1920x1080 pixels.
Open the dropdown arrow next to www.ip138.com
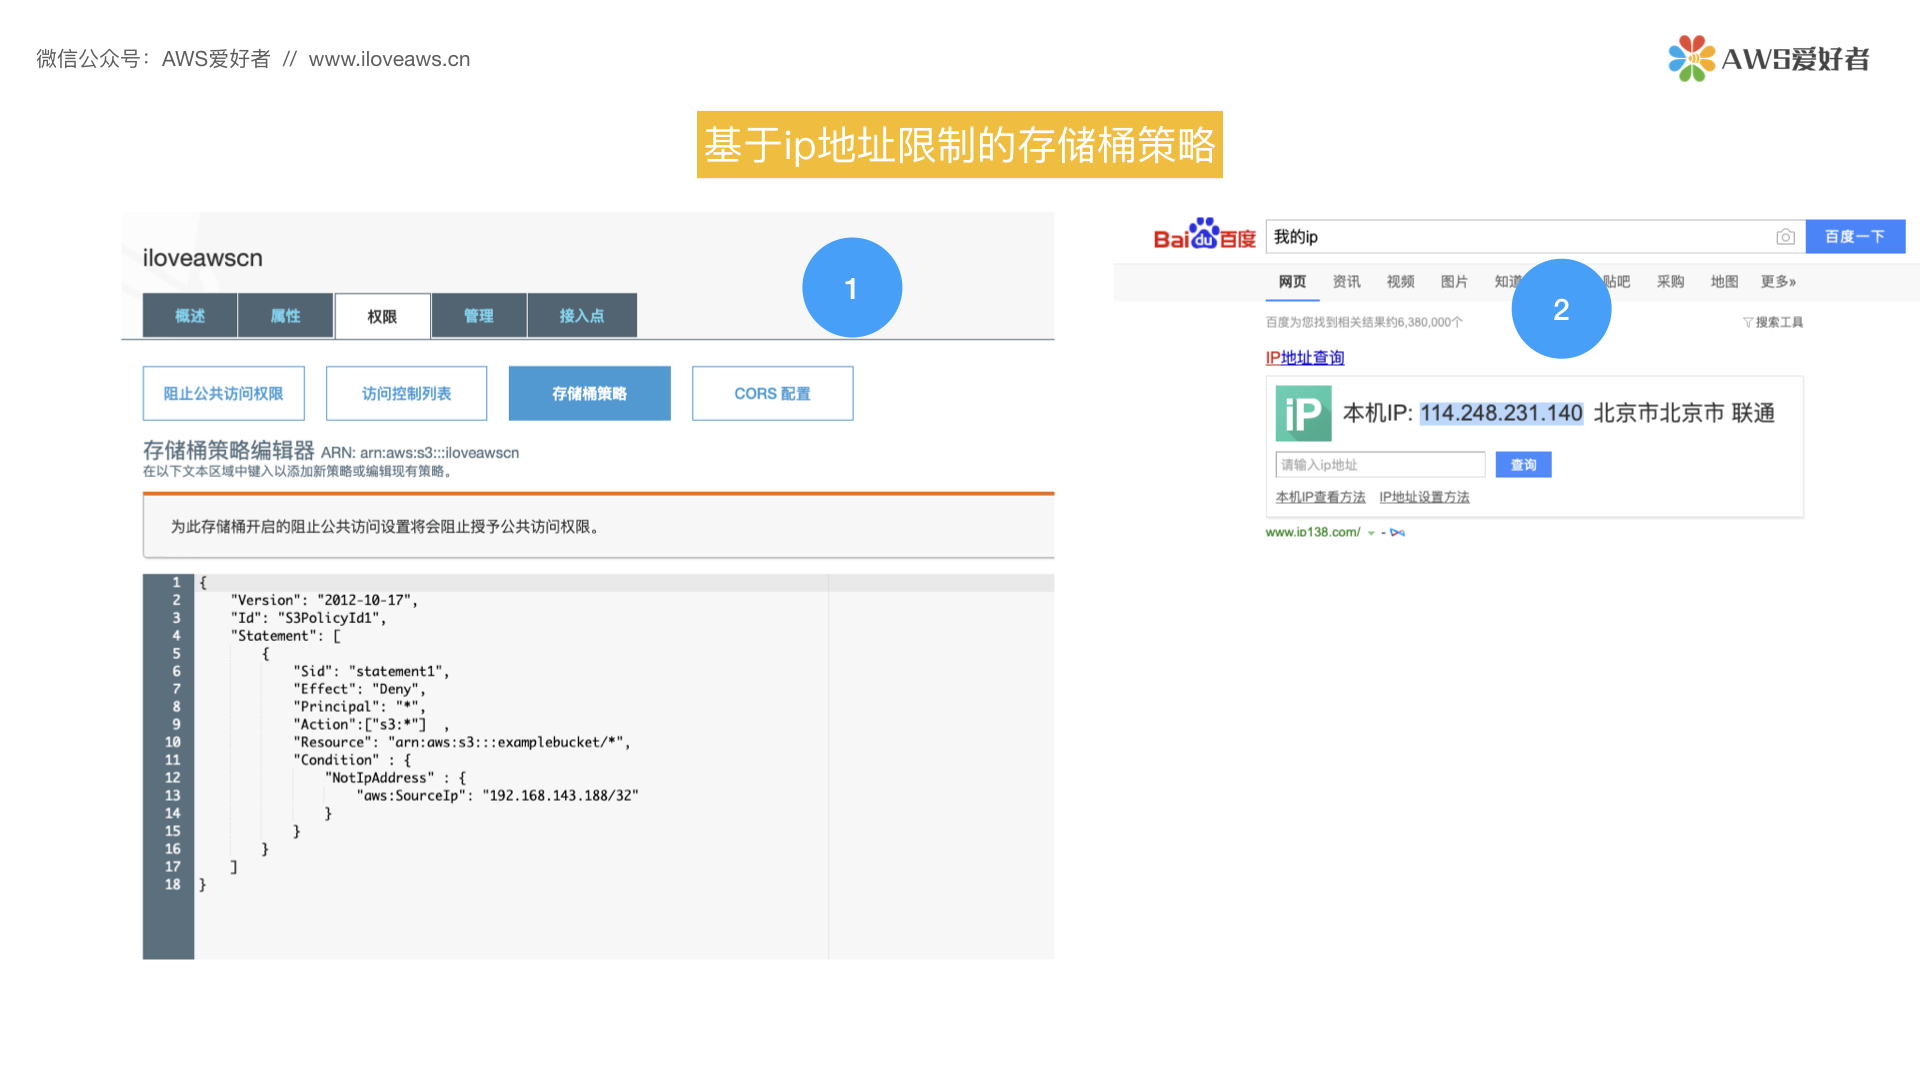click(x=1372, y=532)
